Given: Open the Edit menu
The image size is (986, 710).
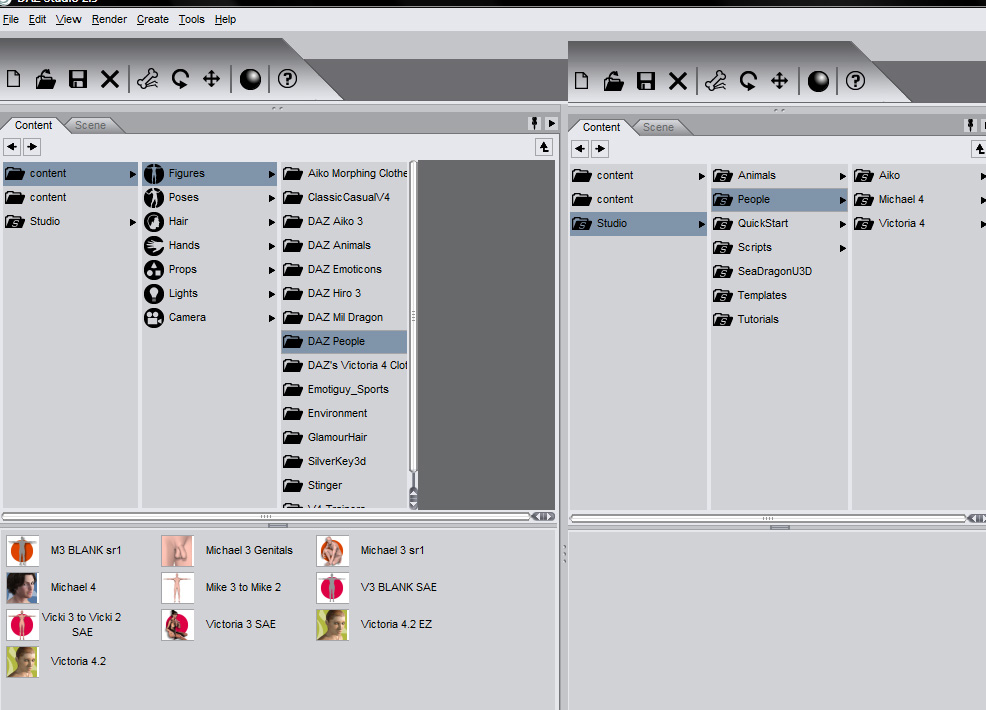Looking at the screenshot, I should click(37, 19).
